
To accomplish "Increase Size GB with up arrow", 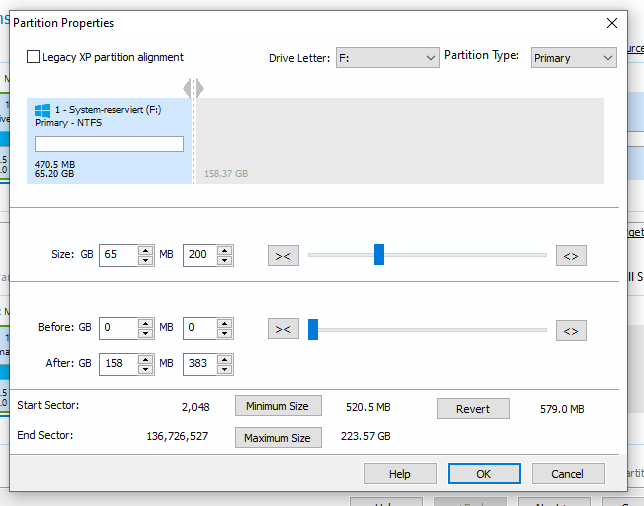I will [x=145, y=250].
